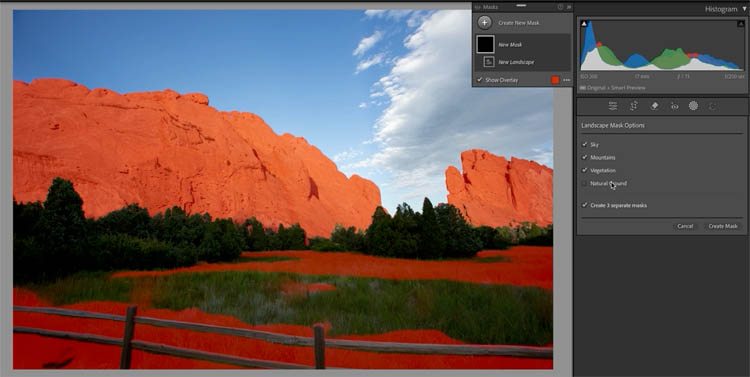Screen dimensions: 750x377
Task: Uncheck the Mountains checkbox
Action: (585, 157)
